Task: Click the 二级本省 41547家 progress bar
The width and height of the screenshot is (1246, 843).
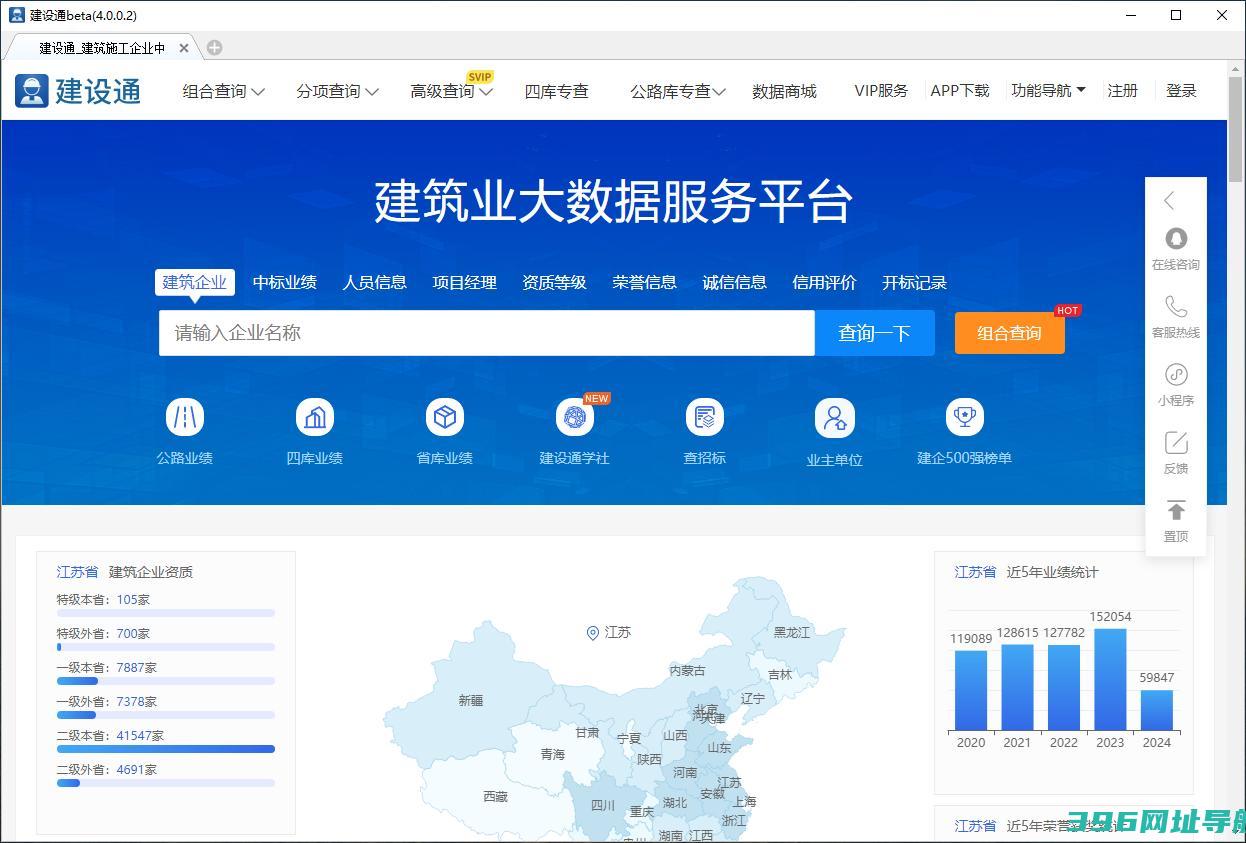Action: (166, 749)
